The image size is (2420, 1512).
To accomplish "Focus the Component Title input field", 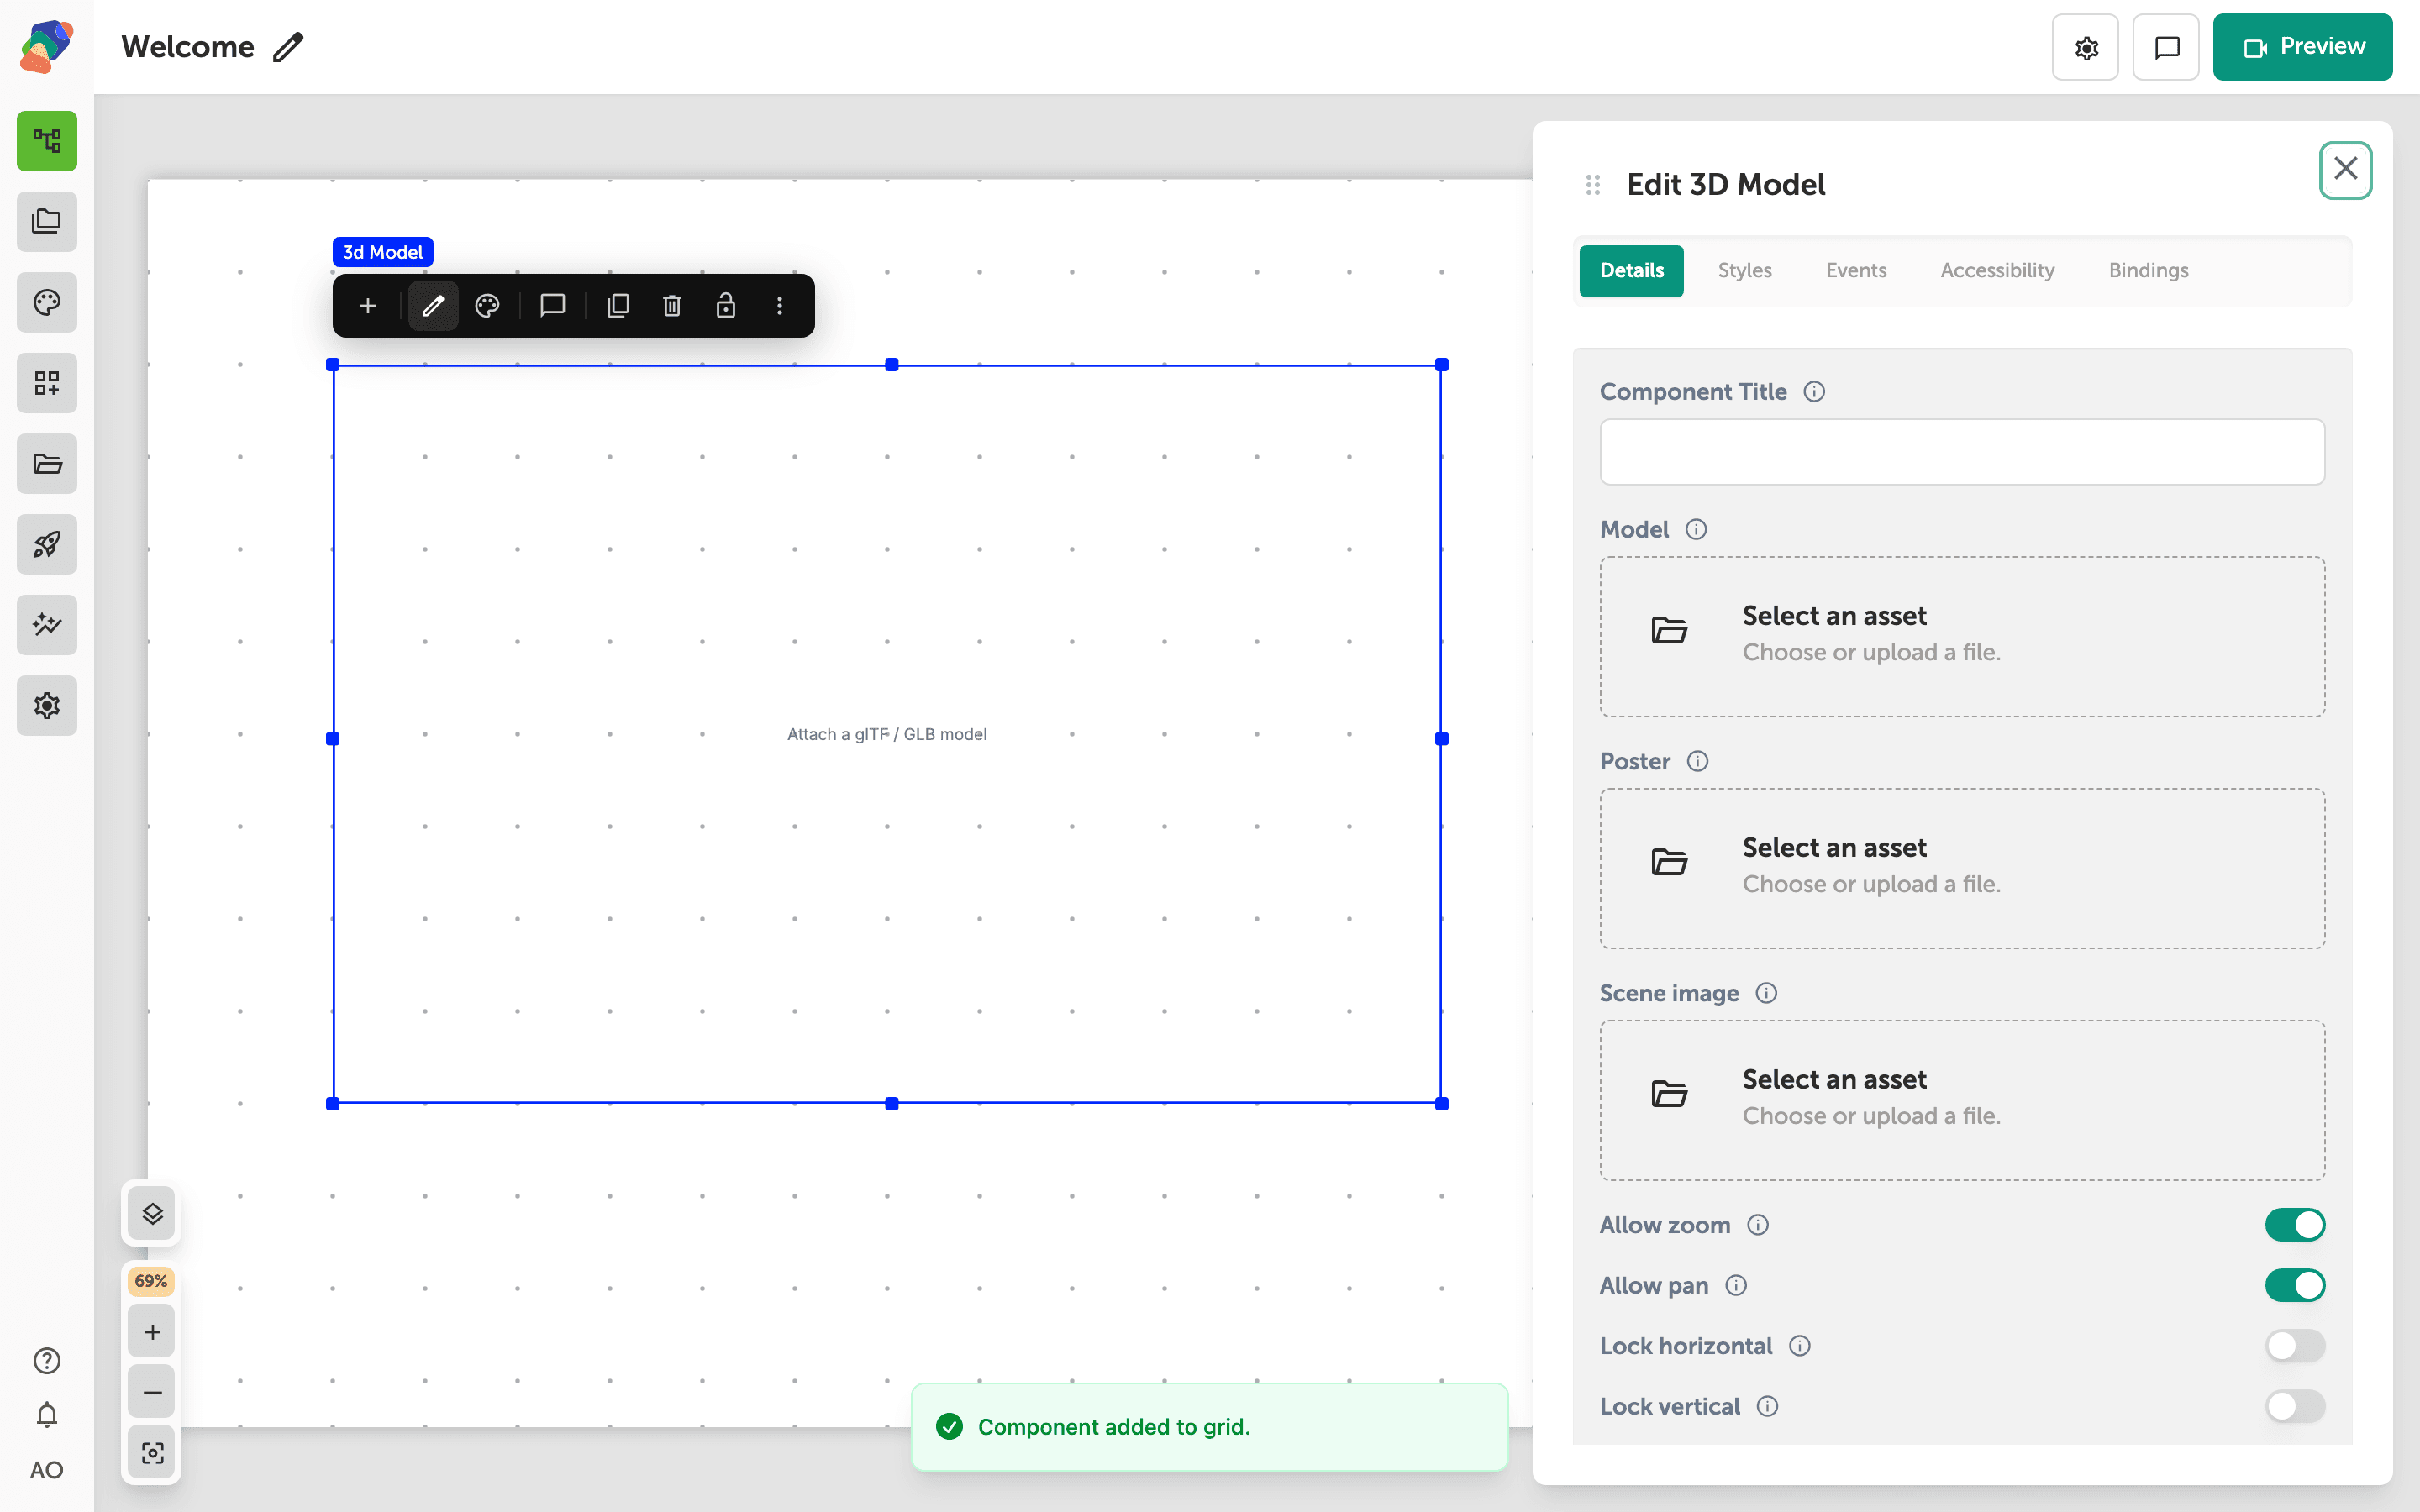I will click(1962, 452).
